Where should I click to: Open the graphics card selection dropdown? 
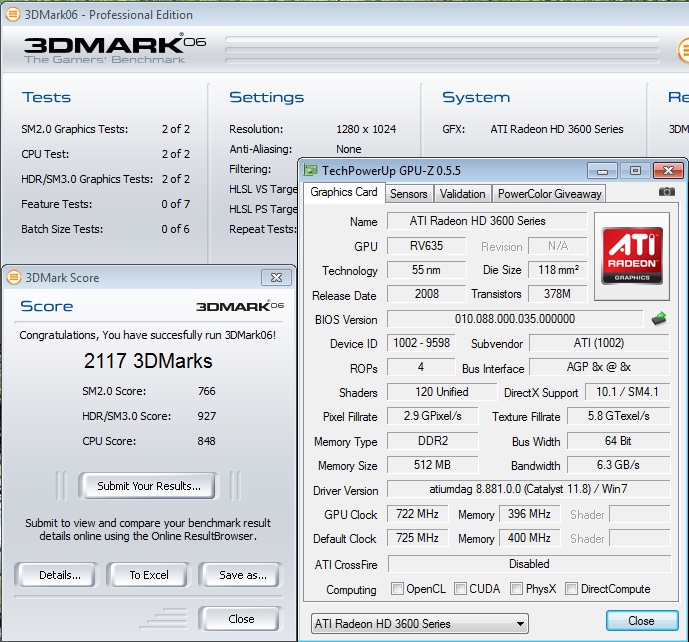420,624
